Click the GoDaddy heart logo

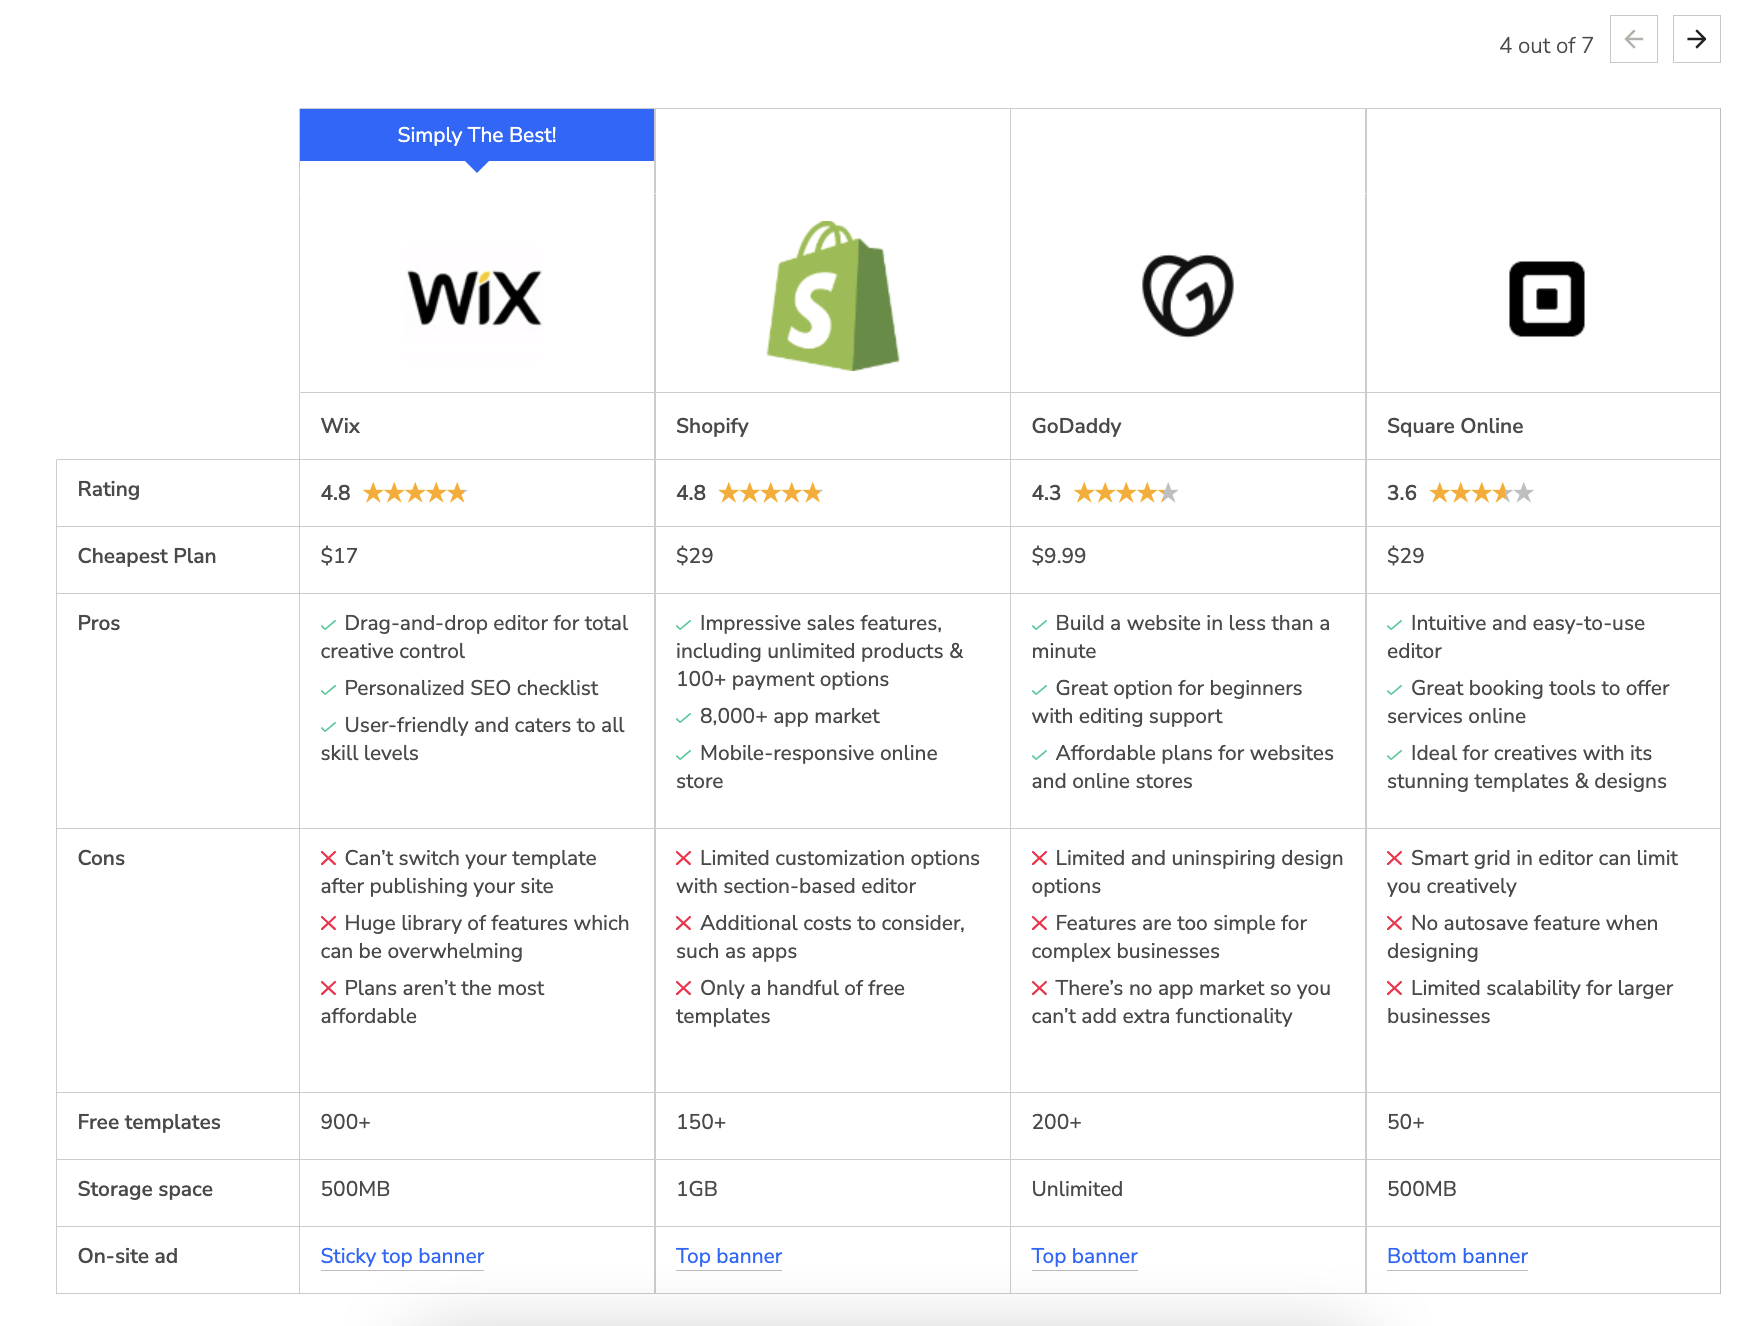pyautogui.click(x=1187, y=296)
